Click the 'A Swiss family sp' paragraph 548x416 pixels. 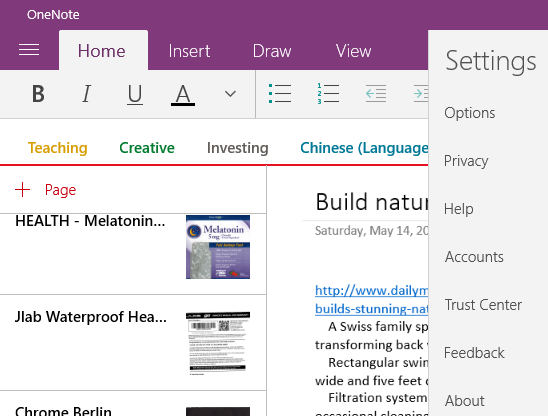pyautogui.click(x=378, y=327)
